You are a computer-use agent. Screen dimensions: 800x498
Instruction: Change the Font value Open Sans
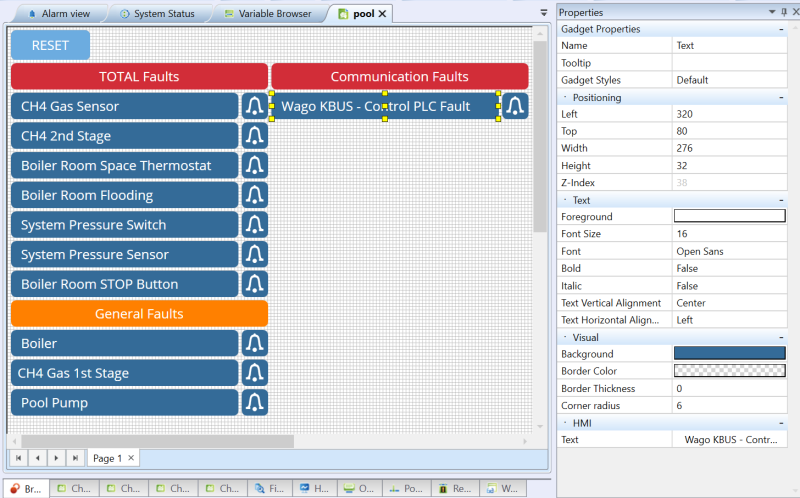click(730, 251)
